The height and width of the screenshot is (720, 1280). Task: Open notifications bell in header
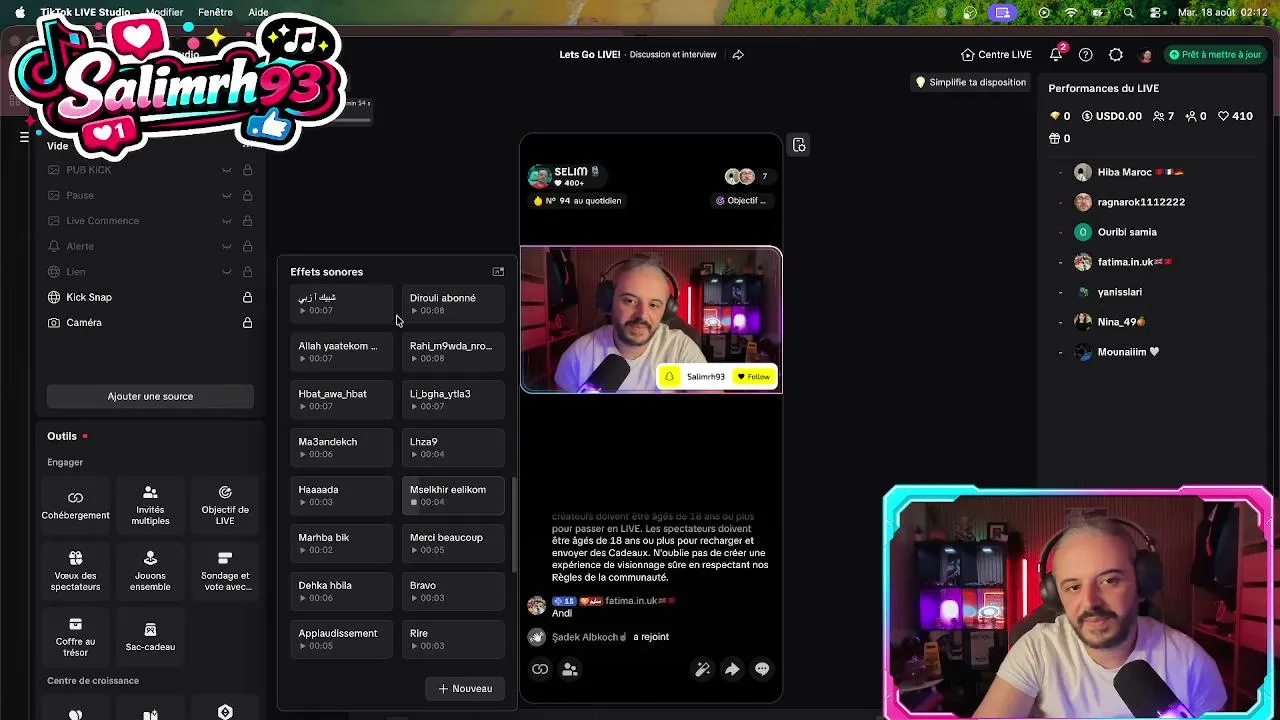point(1056,54)
